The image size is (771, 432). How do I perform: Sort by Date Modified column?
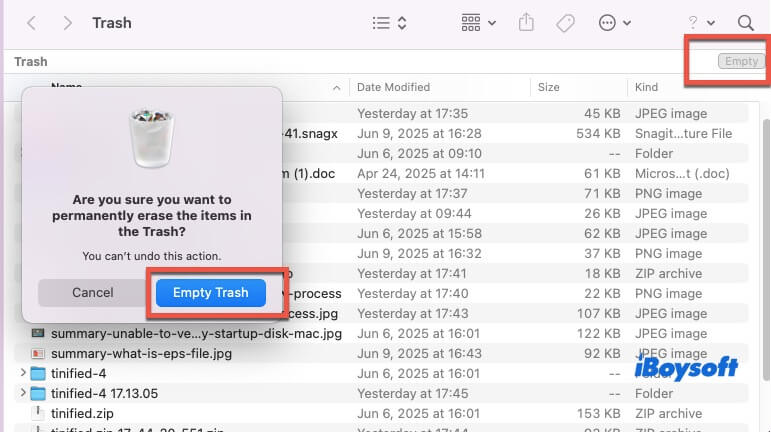pos(393,87)
